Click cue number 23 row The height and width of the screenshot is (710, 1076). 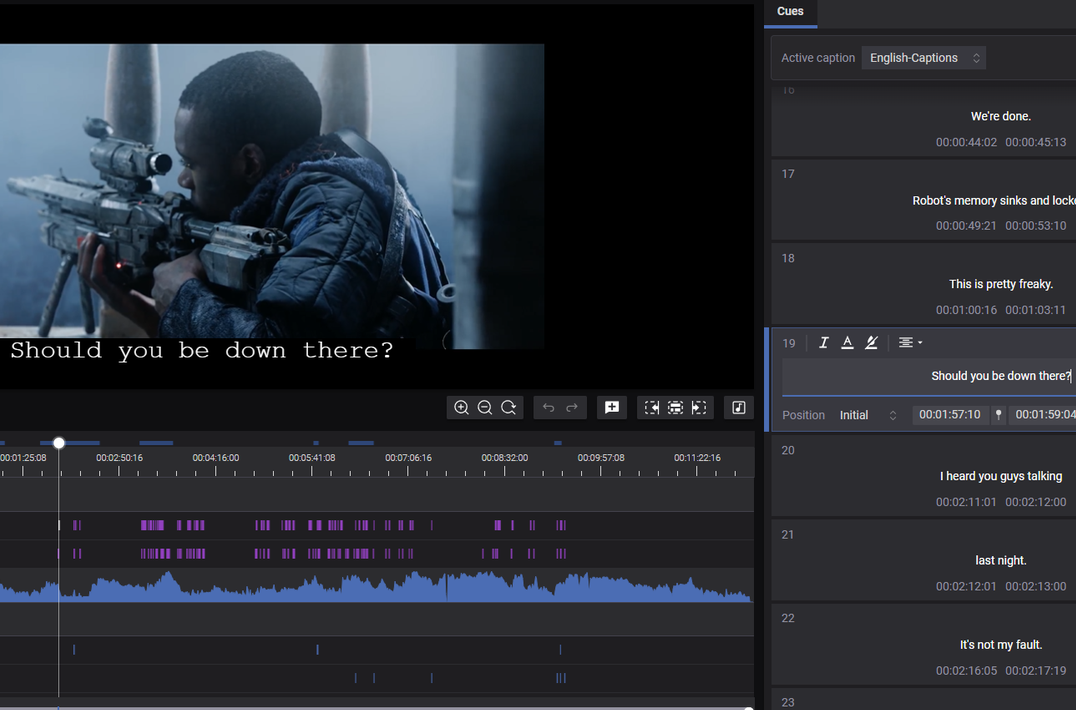pos(924,700)
